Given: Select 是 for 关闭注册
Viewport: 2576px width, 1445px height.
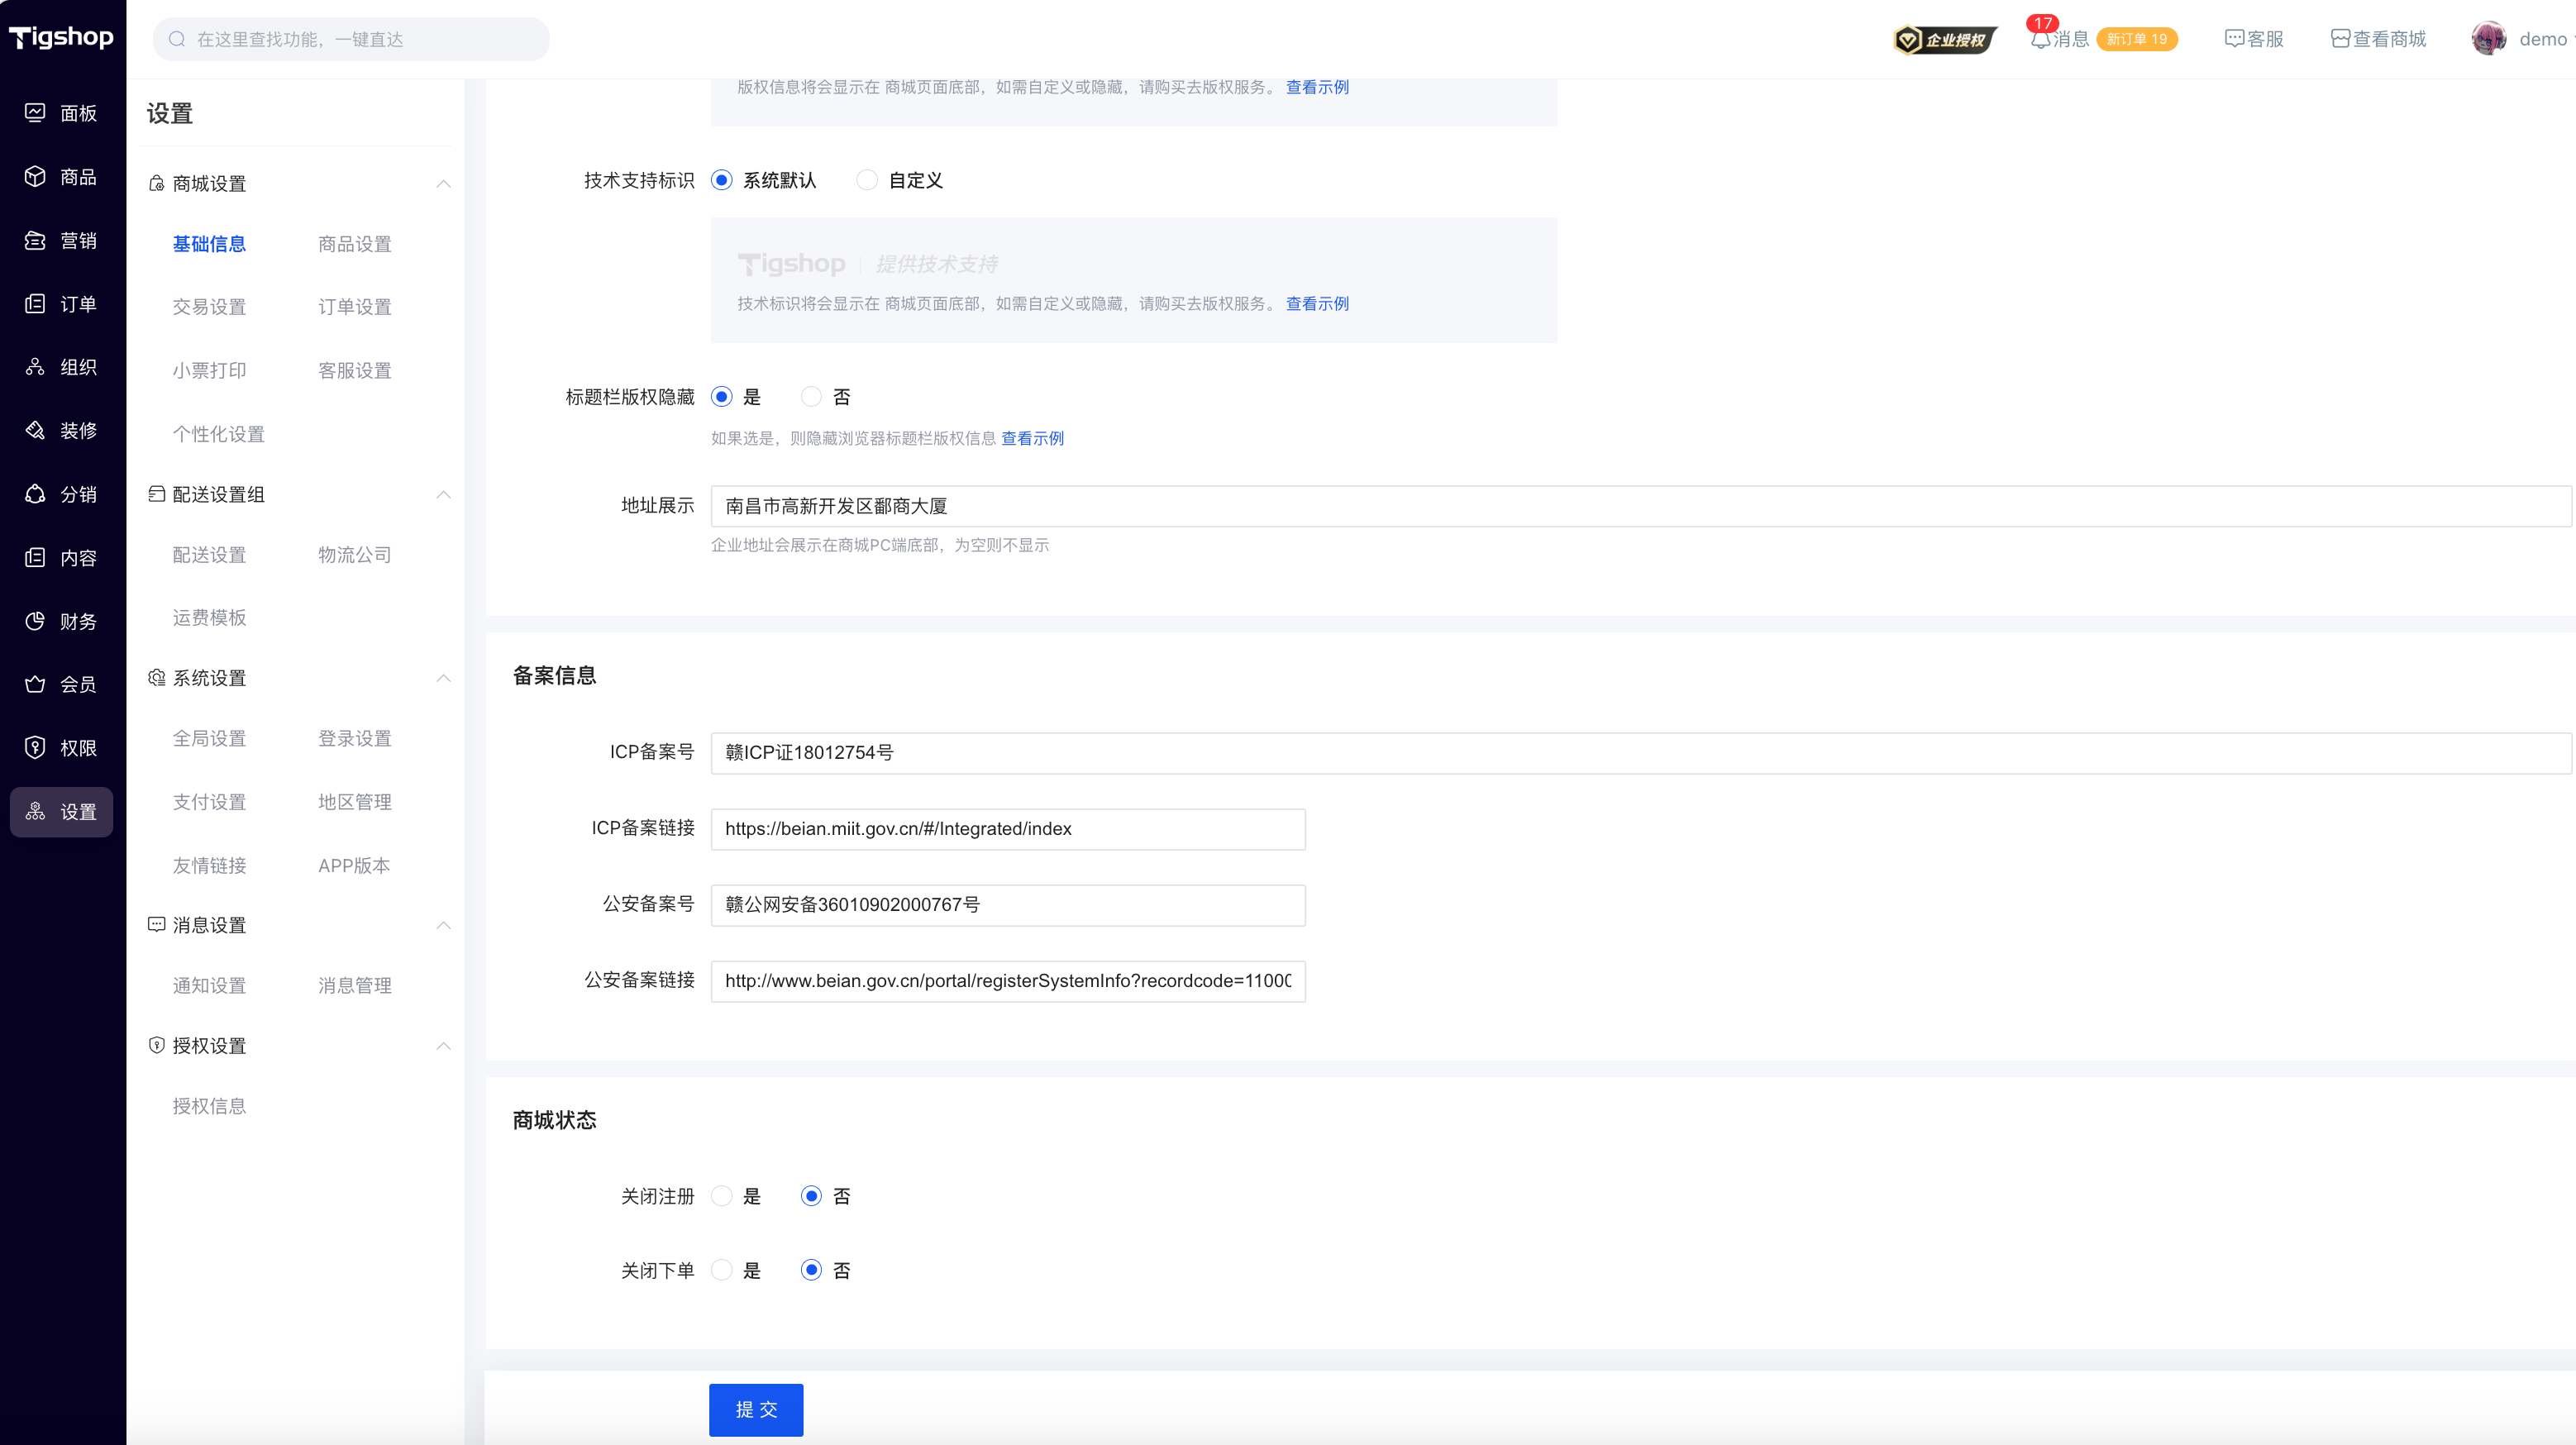Looking at the screenshot, I should 721,1196.
